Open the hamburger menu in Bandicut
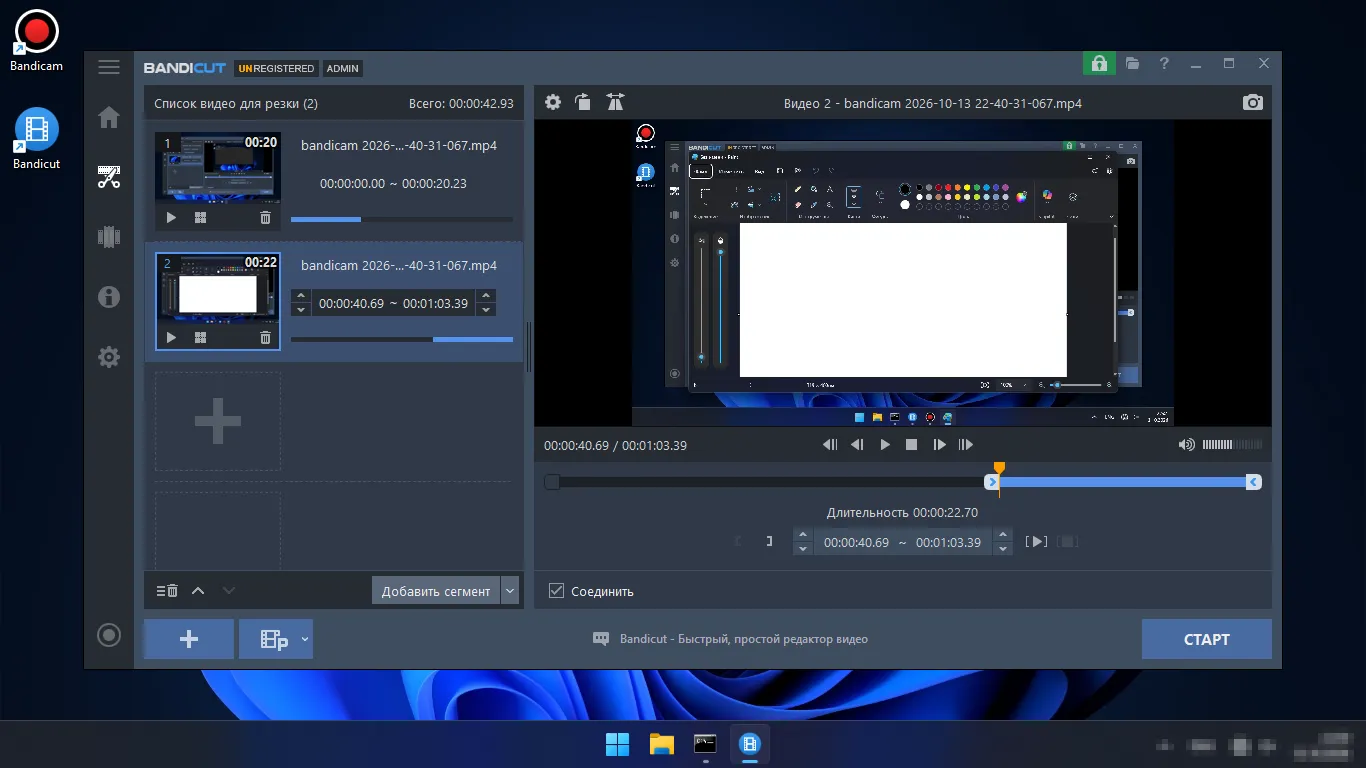 (x=109, y=68)
